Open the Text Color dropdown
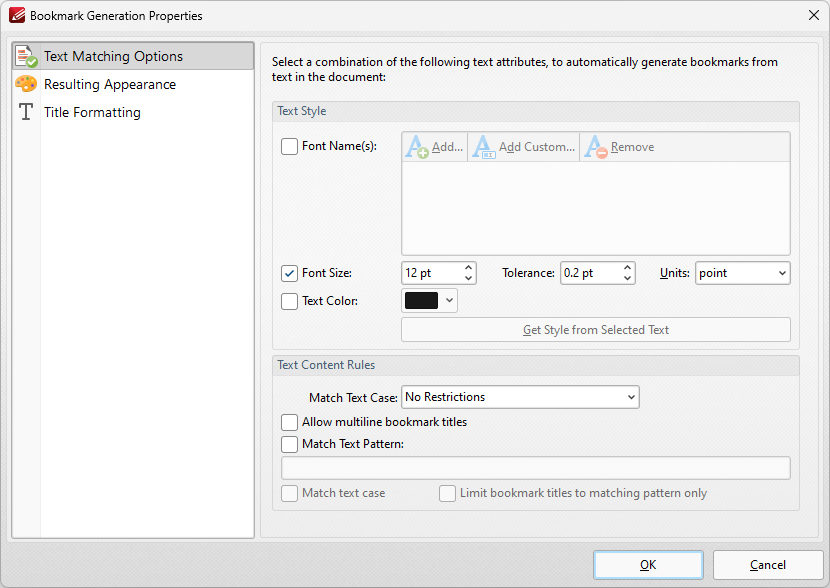 coord(448,301)
